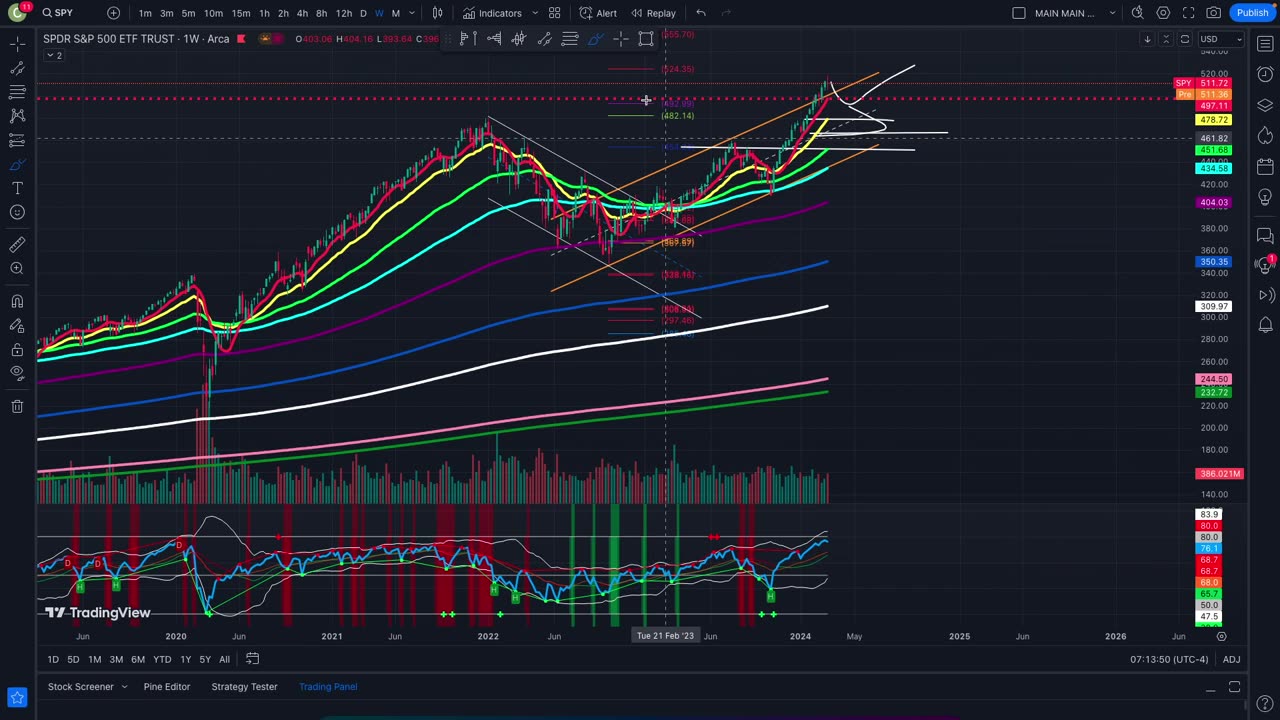Select the ruler measure tool
This screenshot has width=1280, height=720.
17,244
